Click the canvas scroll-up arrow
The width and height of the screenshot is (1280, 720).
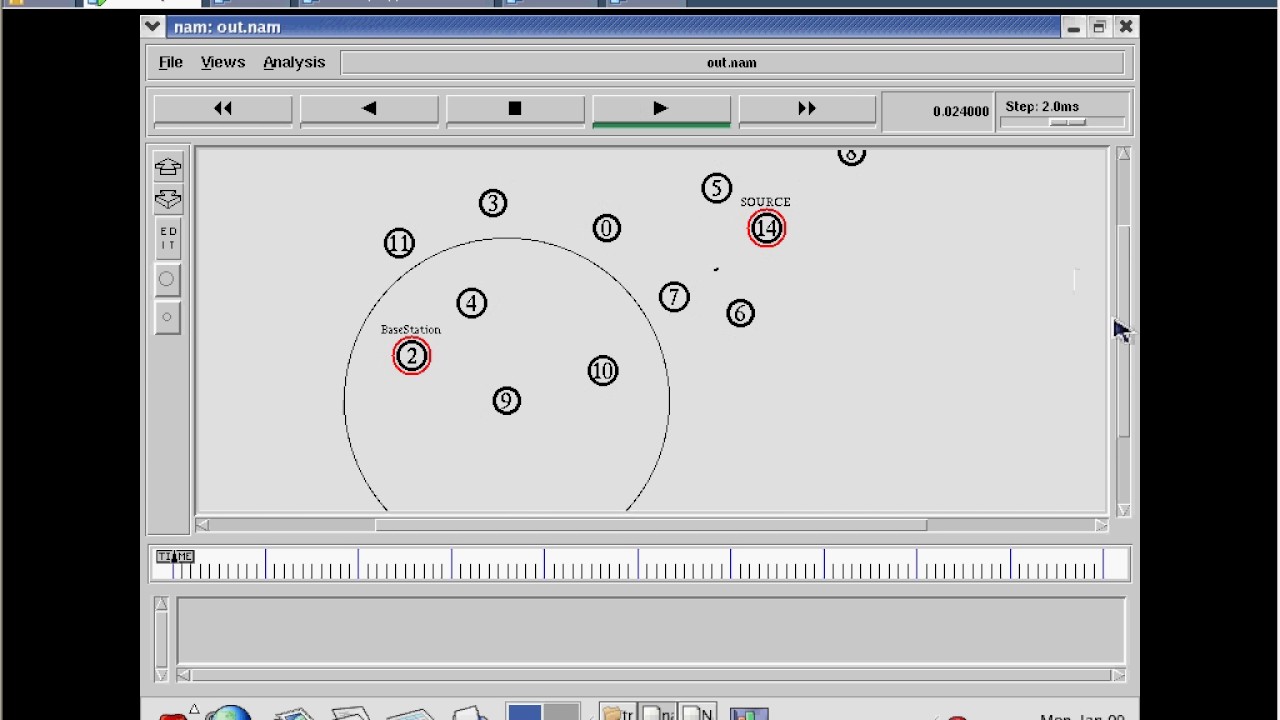tap(1124, 155)
